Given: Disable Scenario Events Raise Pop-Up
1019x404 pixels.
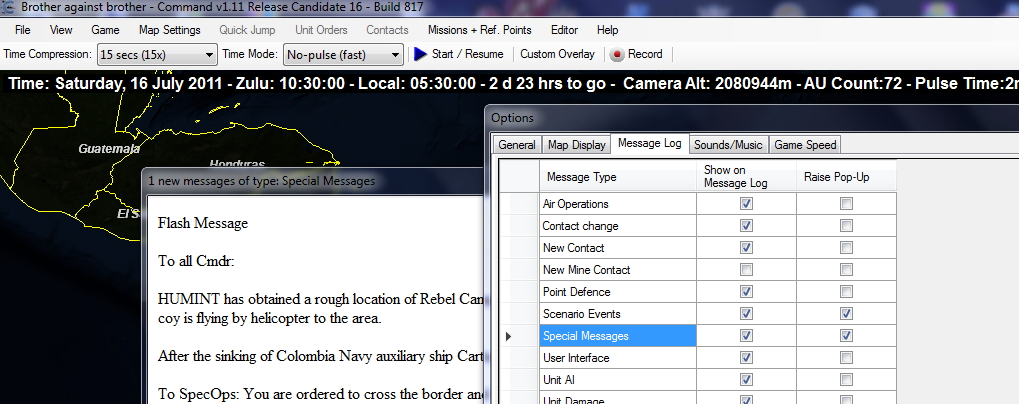Looking at the screenshot, I should pyautogui.click(x=846, y=314).
